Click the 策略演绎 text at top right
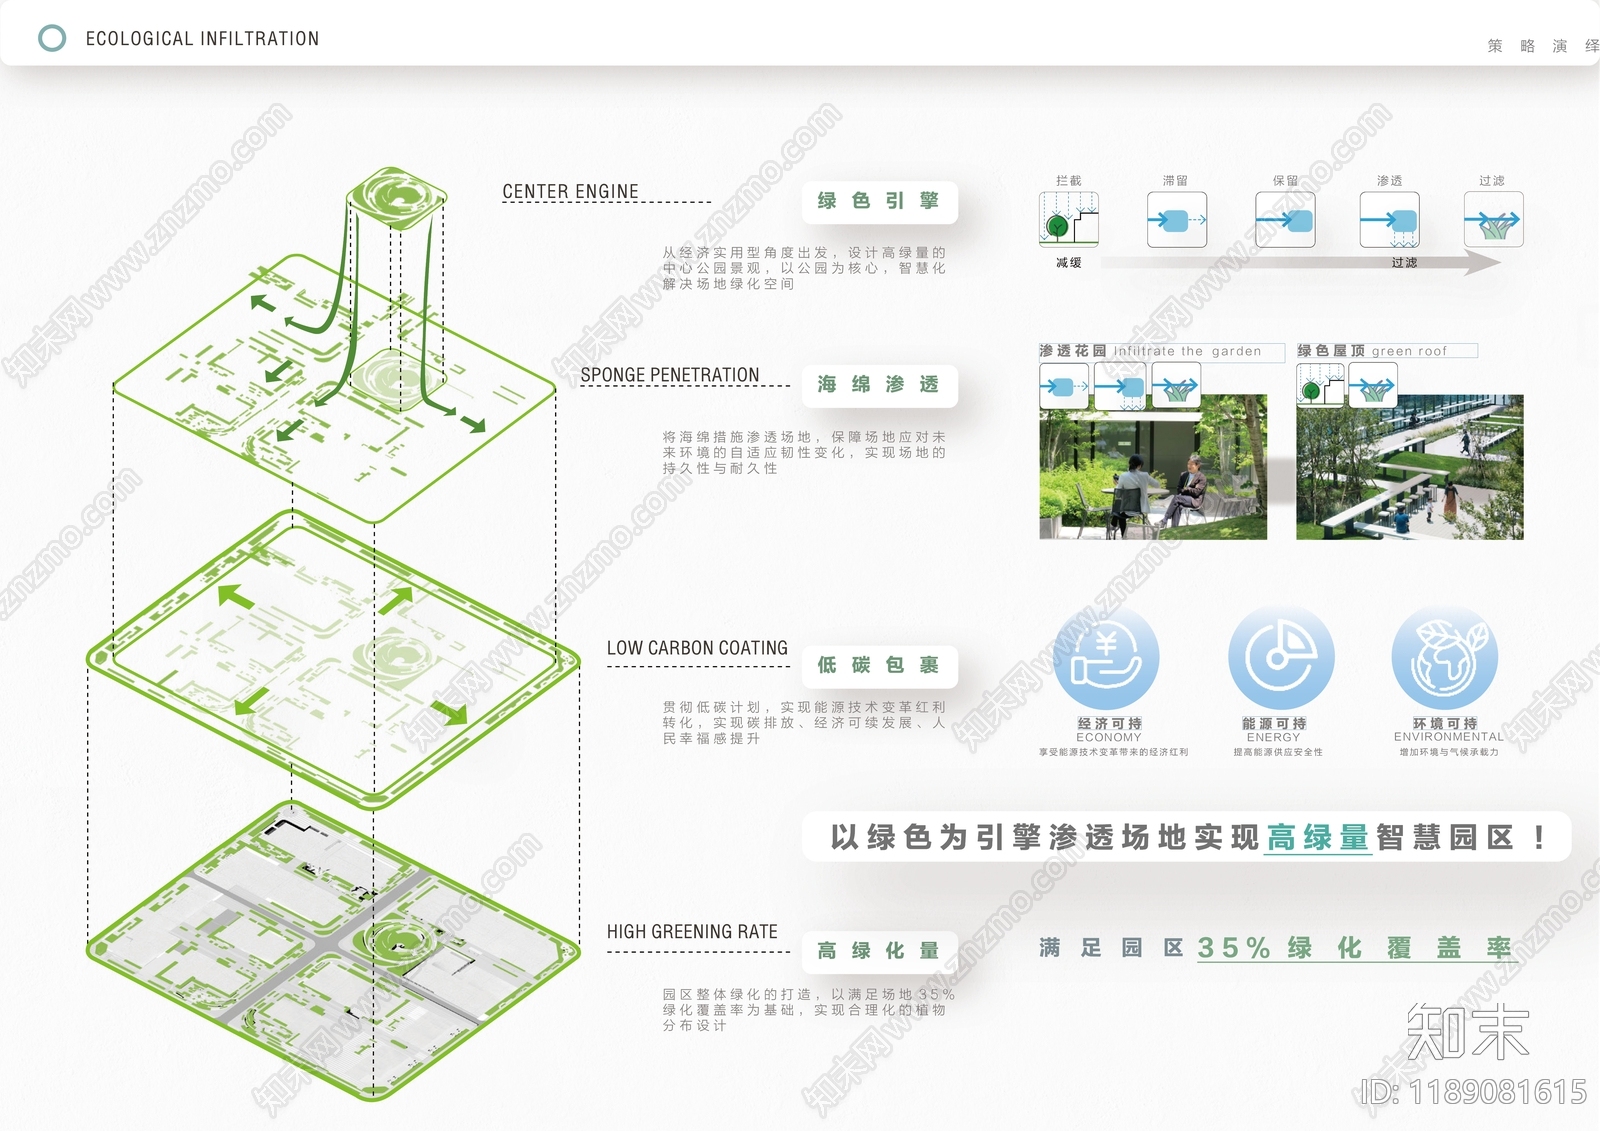The width and height of the screenshot is (1600, 1131). coord(1543,46)
